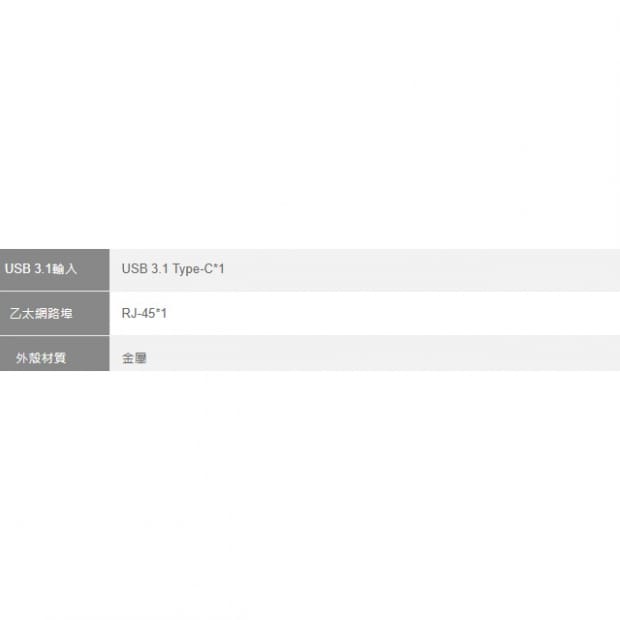Click divider between USB and Ethernet label cells
620x620 pixels.
pyautogui.click(x=55, y=291)
